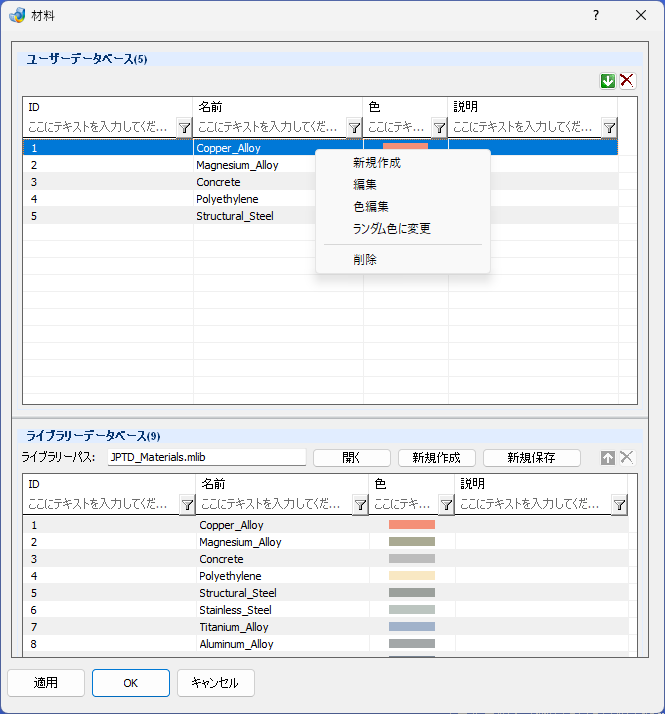
Task: Click the green down-arrow import icon
Action: click(608, 81)
